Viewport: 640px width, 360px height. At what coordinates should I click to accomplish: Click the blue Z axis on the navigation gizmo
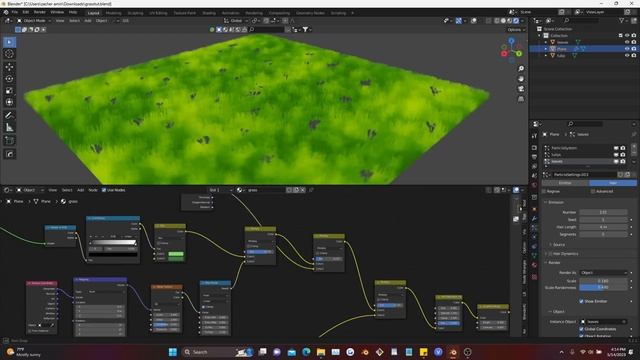pos(511,41)
